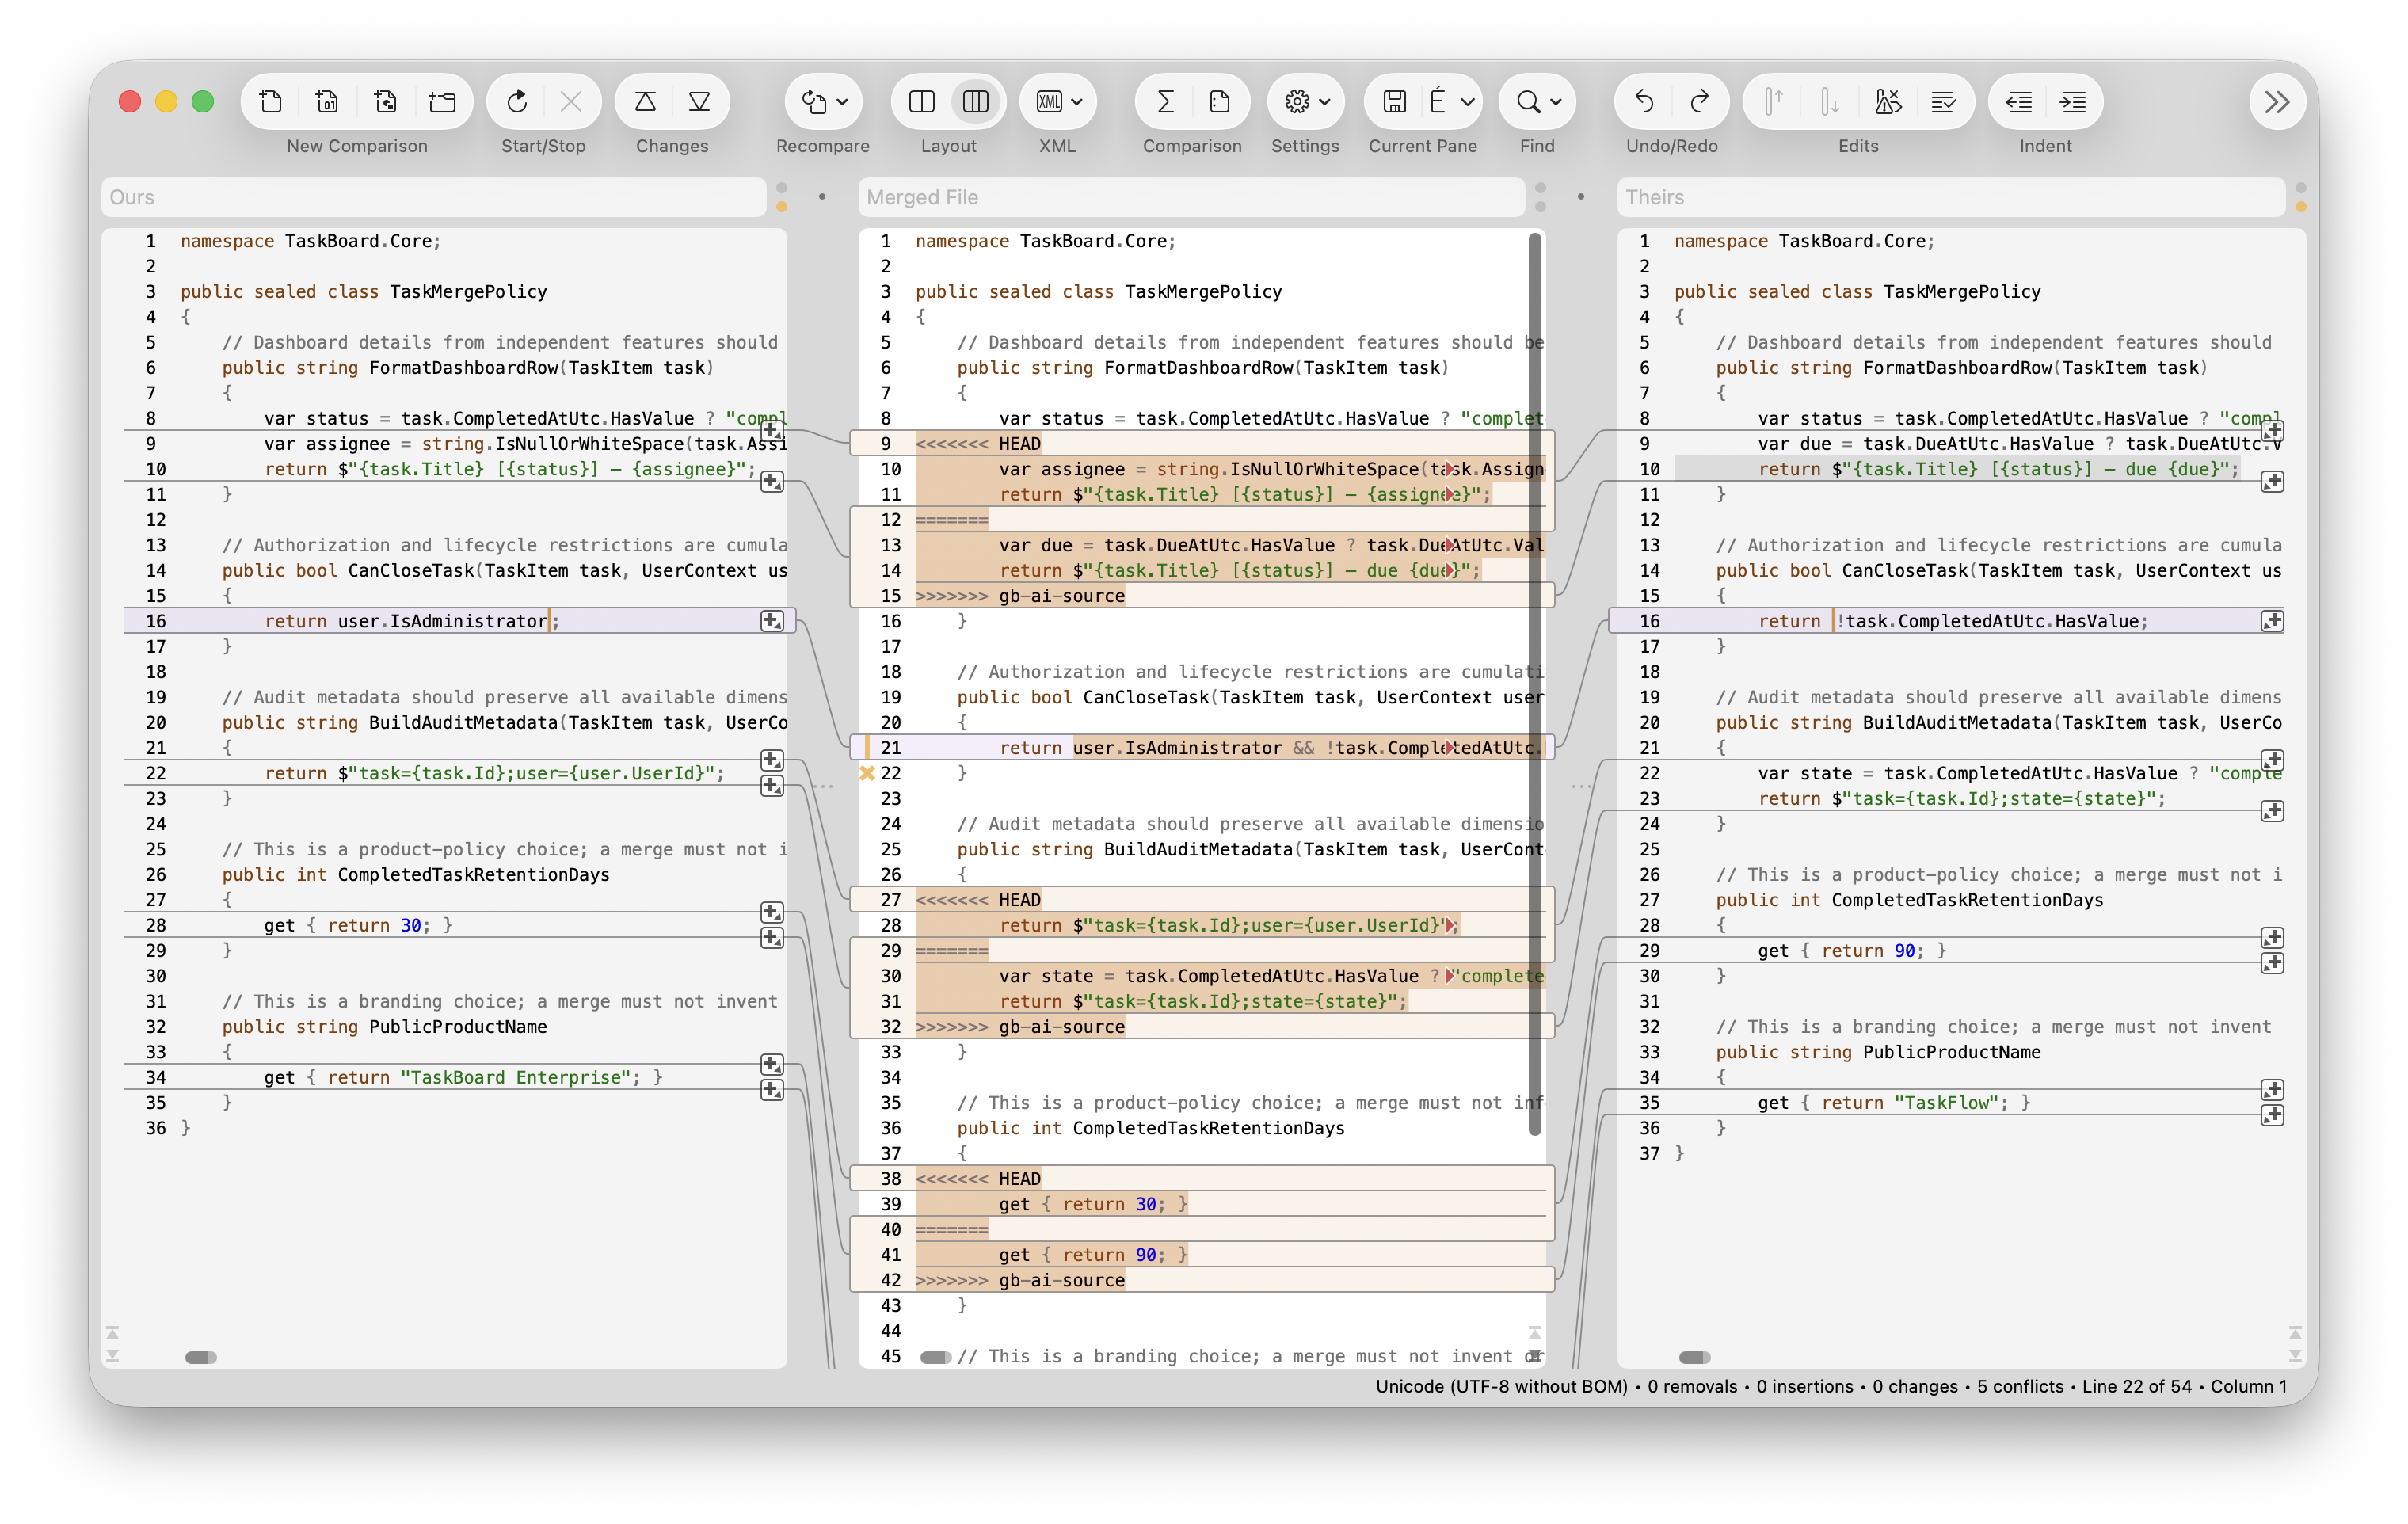The width and height of the screenshot is (2408, 1524).
Task: Click 'get { return "TaskBoard Enterprise"; }' in Ours
Action: tap(463, 1077)
